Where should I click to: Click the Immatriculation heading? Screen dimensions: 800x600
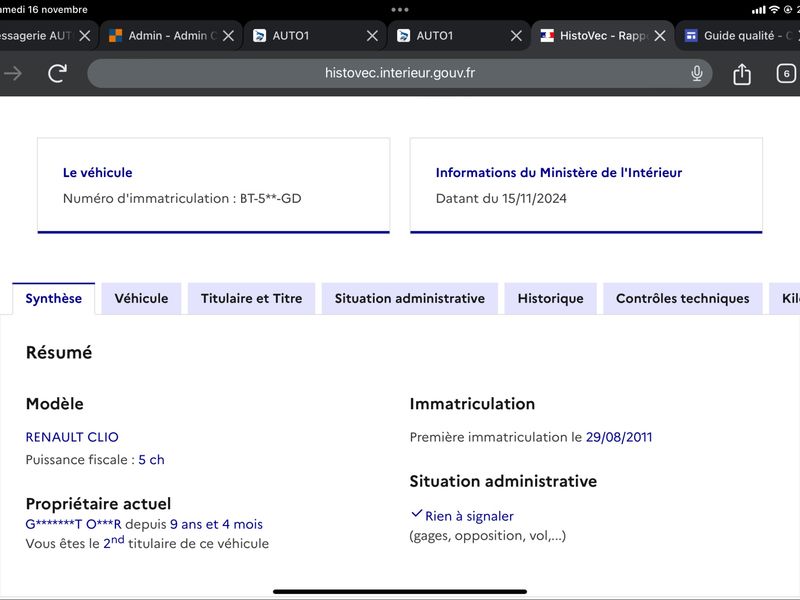coord(472,404)
